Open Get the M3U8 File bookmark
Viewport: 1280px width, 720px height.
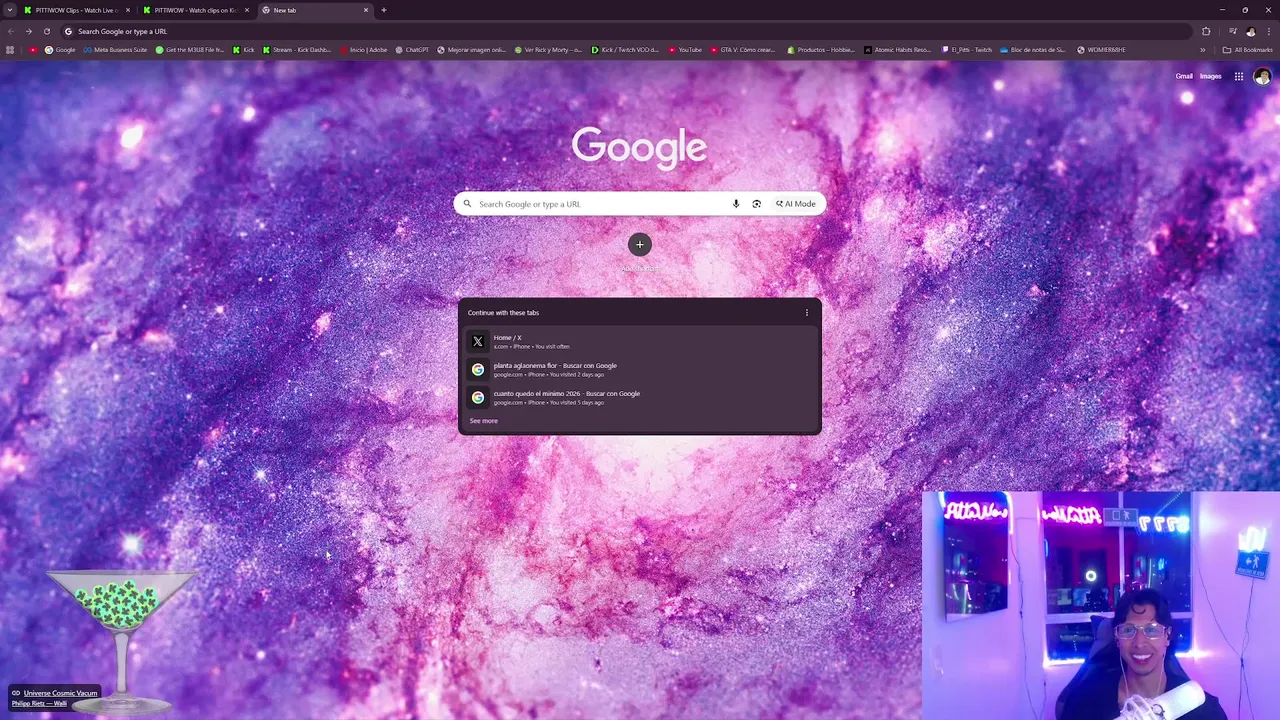(x=190, y=50)
